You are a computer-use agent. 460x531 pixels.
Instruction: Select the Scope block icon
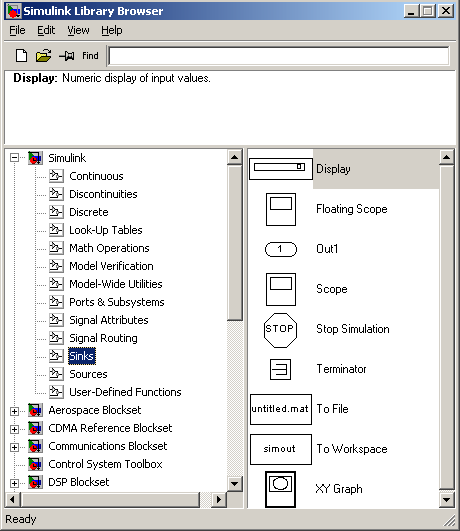pyautogui.click(x=281, y=290)
